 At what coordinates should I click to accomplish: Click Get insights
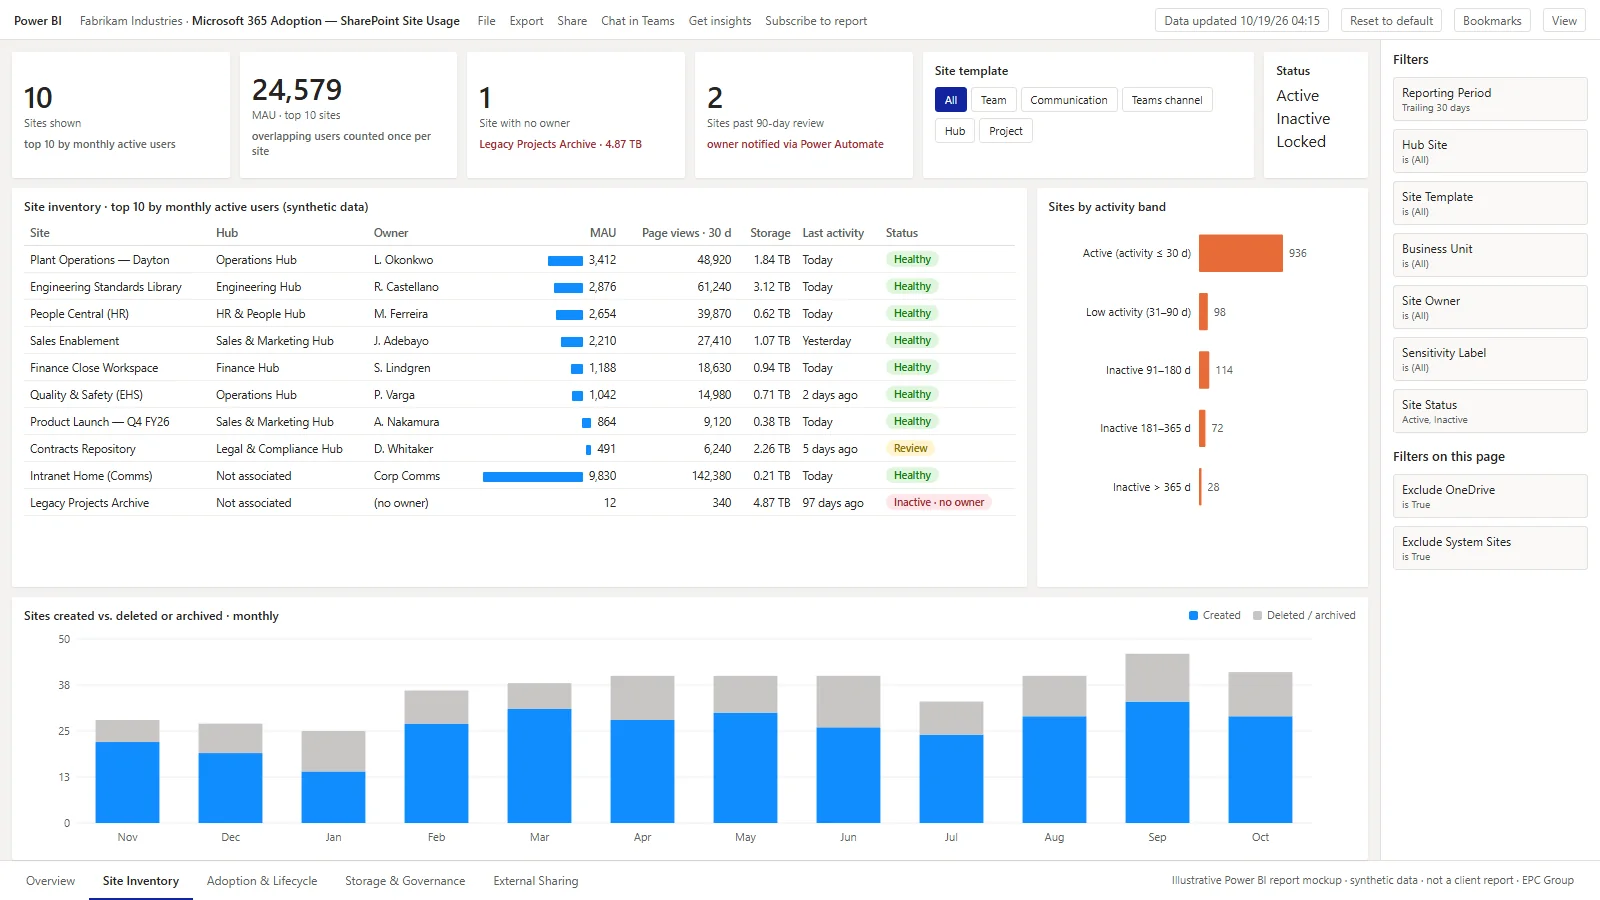point(720,21)
